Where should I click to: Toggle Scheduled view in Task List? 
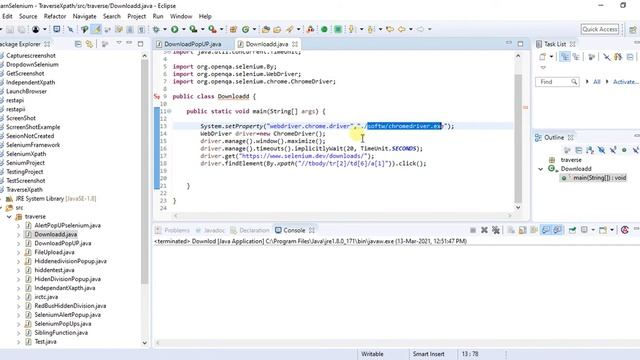(576, 57)
